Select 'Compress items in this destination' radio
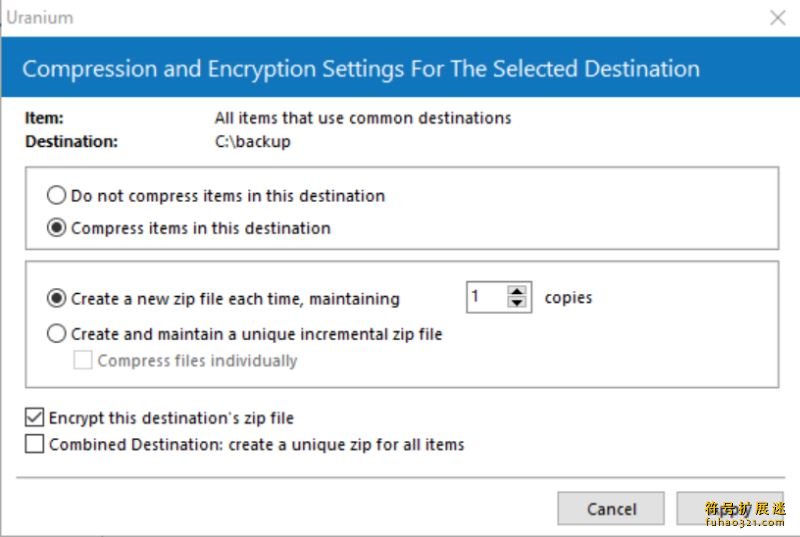Image resolution: width=800 pixels, height=537 pixels. click(56, 227)
